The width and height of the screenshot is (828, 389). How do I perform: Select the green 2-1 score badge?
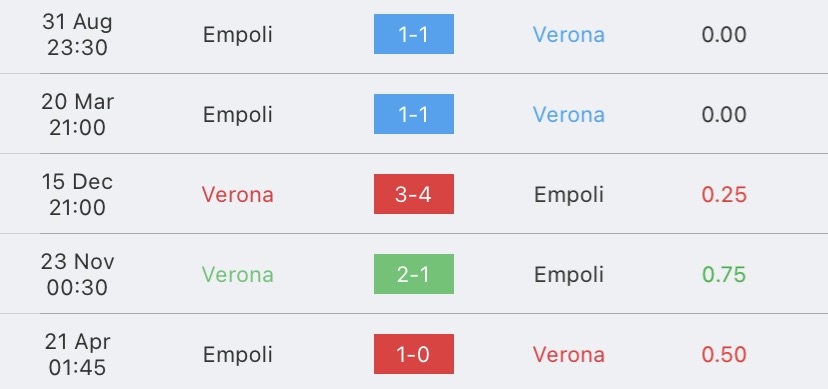click(x=413, y=274)
